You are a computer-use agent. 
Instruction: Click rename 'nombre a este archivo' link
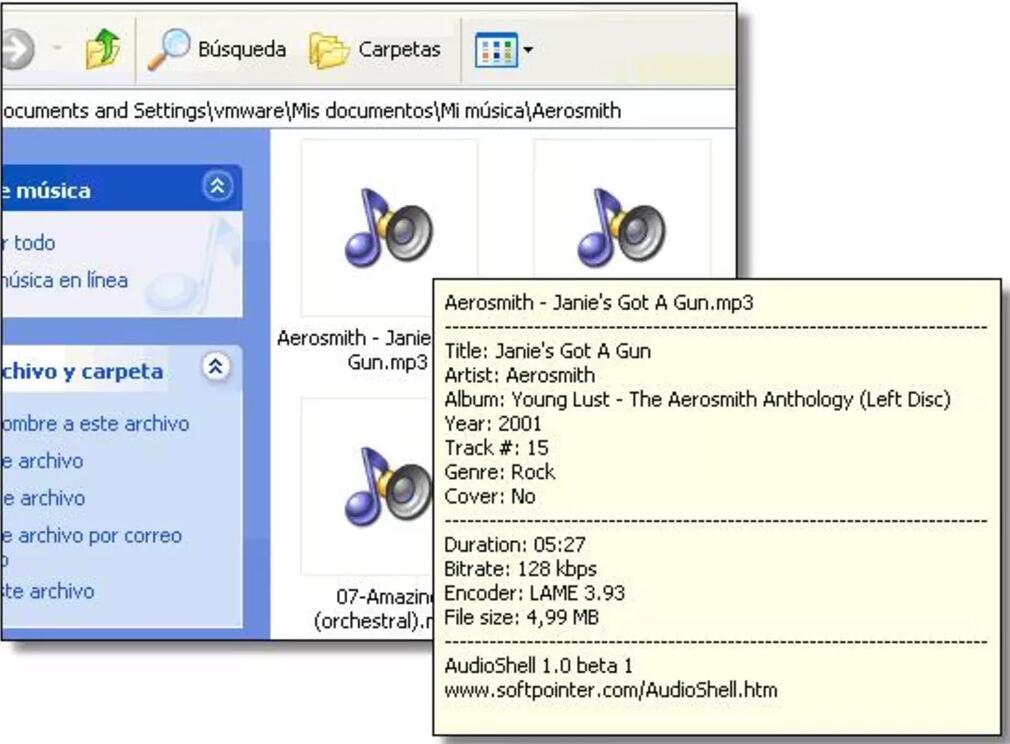pyautogui.click(x=94, y=424)
